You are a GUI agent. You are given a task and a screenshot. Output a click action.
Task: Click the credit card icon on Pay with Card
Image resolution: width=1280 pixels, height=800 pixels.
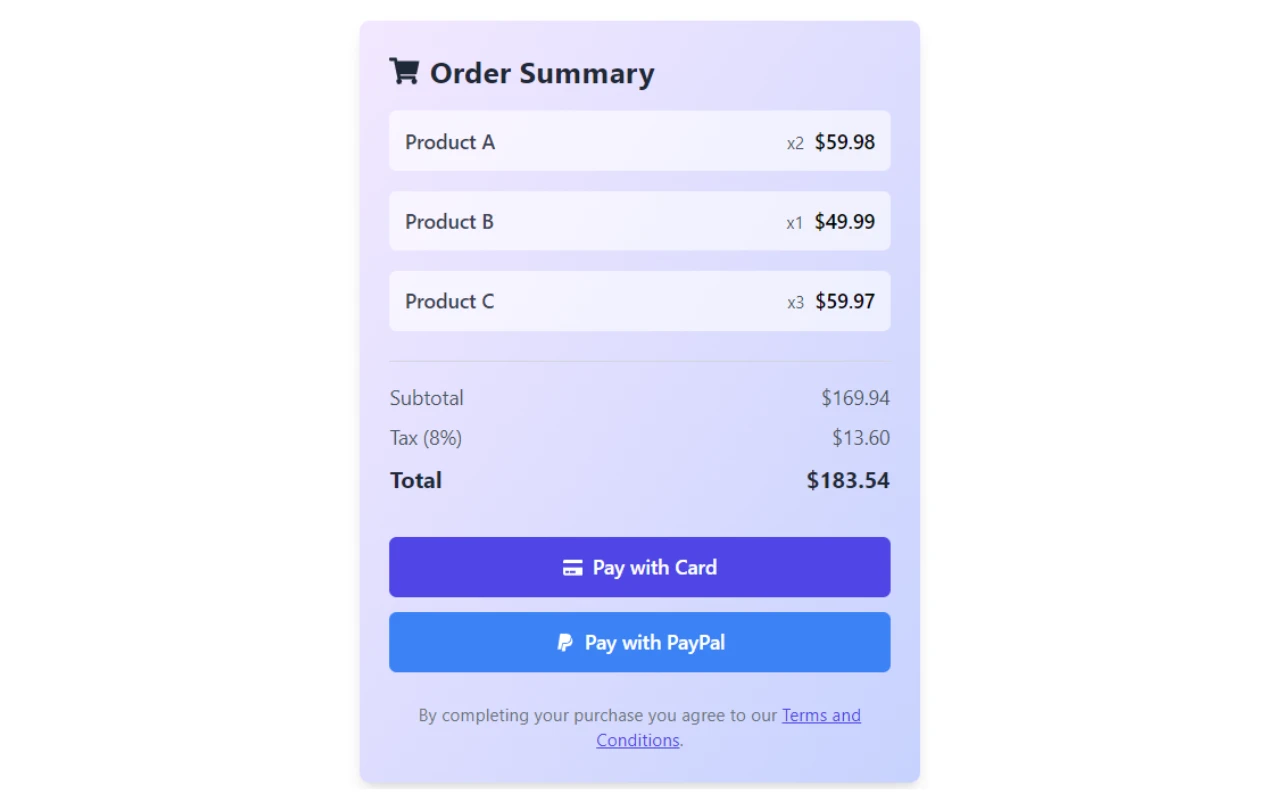tap(572, 568)
